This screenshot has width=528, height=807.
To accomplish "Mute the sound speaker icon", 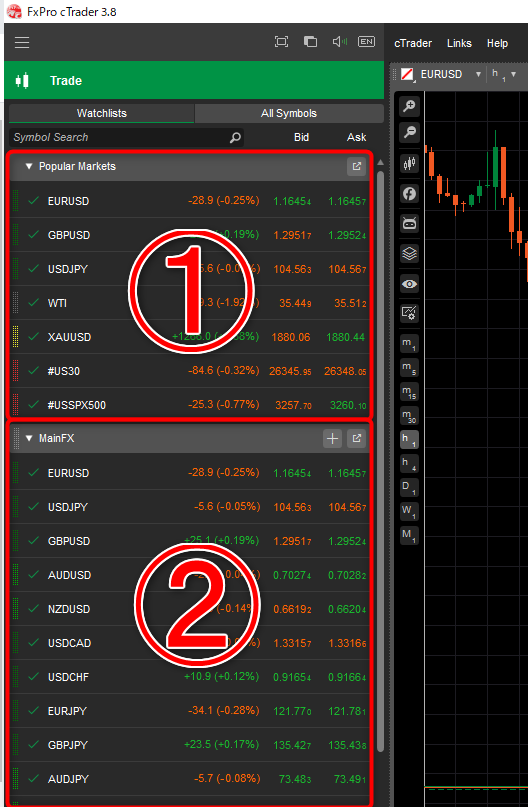I will pos(340,42).
